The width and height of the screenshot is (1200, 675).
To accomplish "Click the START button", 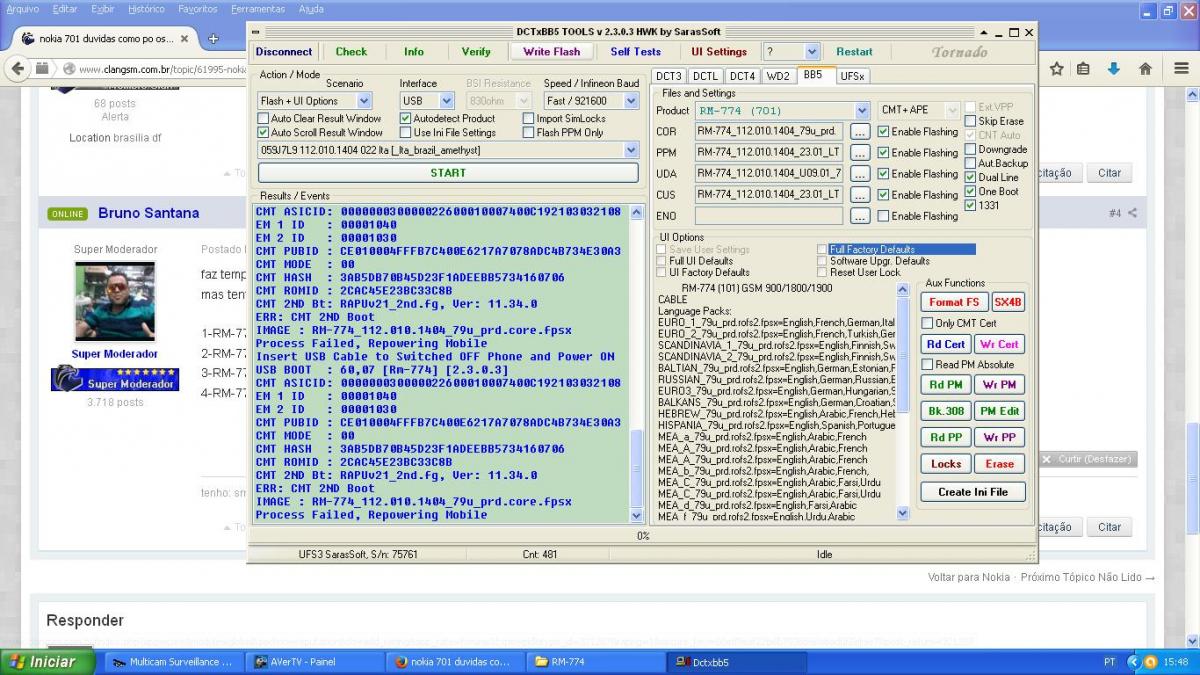I will [448, 172].
